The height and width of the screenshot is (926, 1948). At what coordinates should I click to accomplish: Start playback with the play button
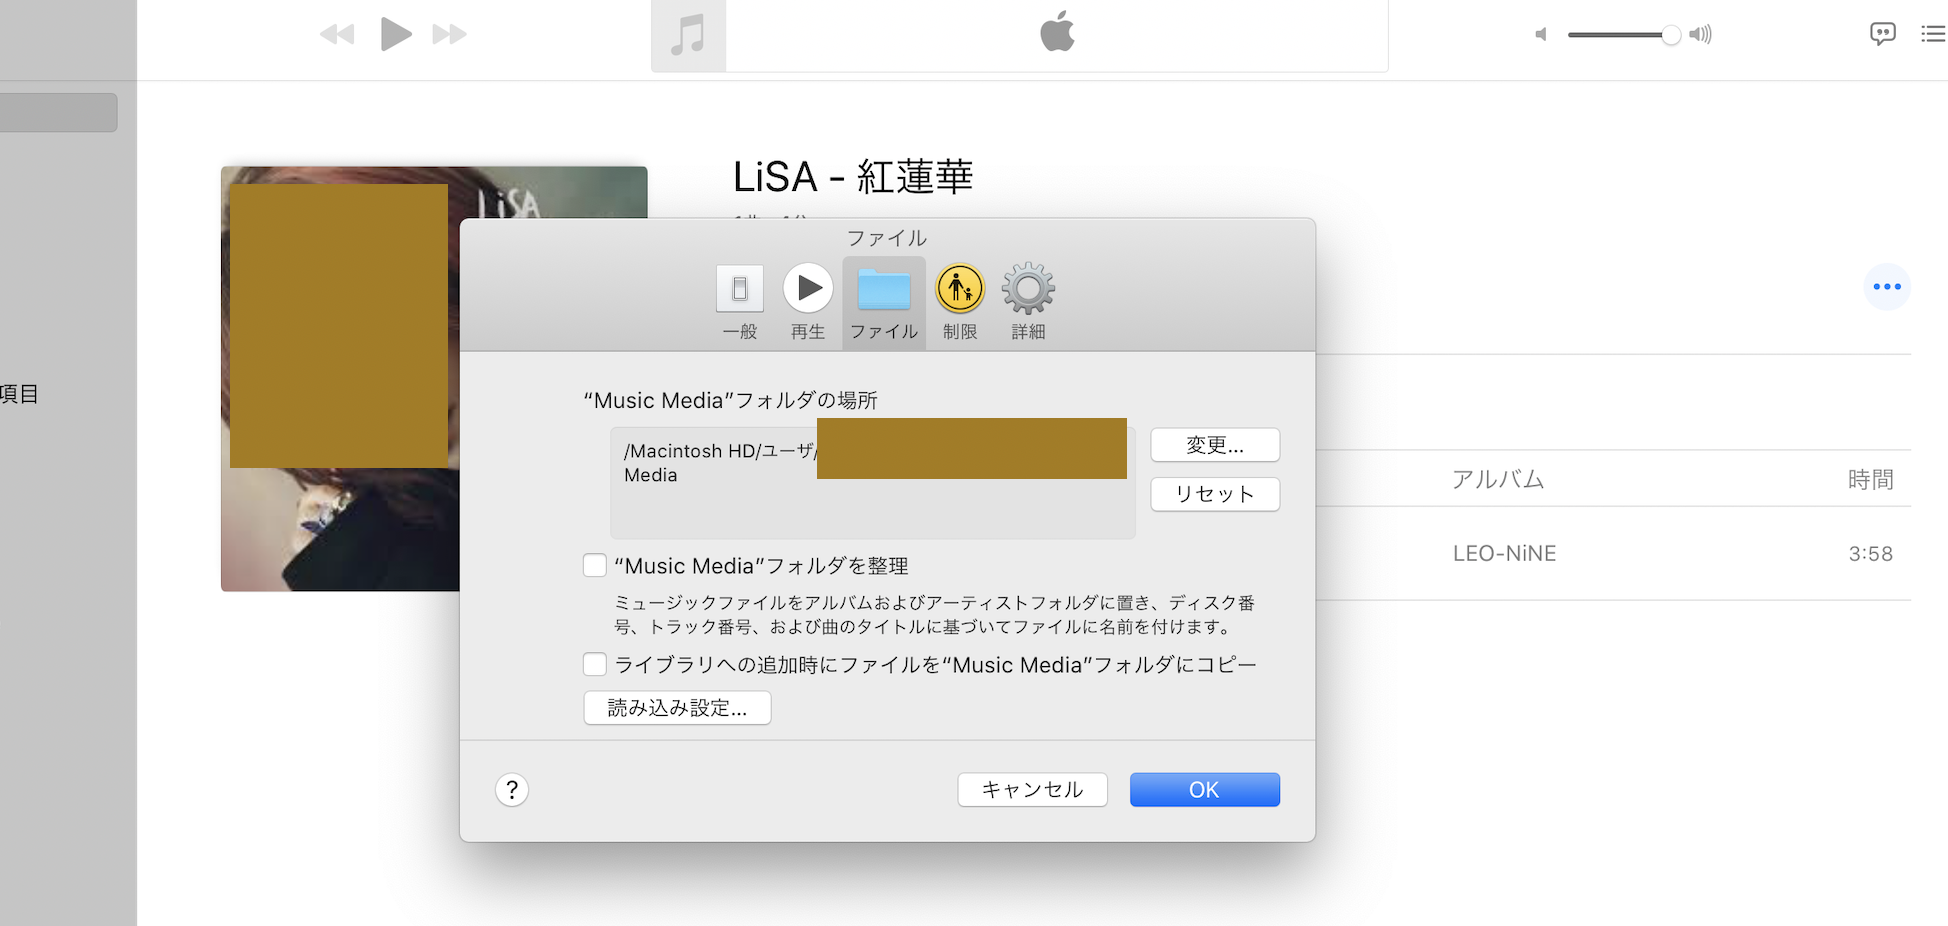396,34
